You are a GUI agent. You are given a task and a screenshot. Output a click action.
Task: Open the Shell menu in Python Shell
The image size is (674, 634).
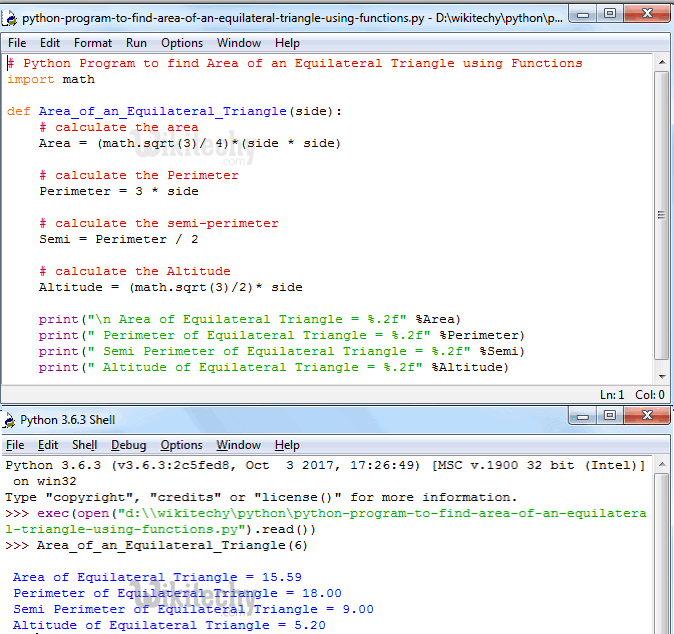click(85, 445)
